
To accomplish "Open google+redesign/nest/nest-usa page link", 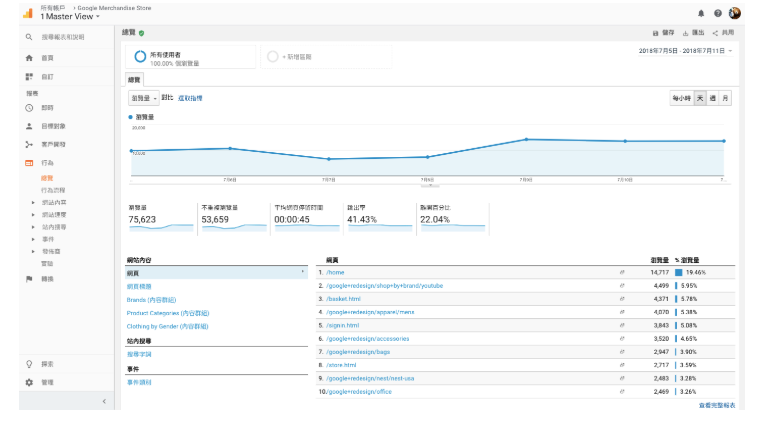I will [370, 378].
